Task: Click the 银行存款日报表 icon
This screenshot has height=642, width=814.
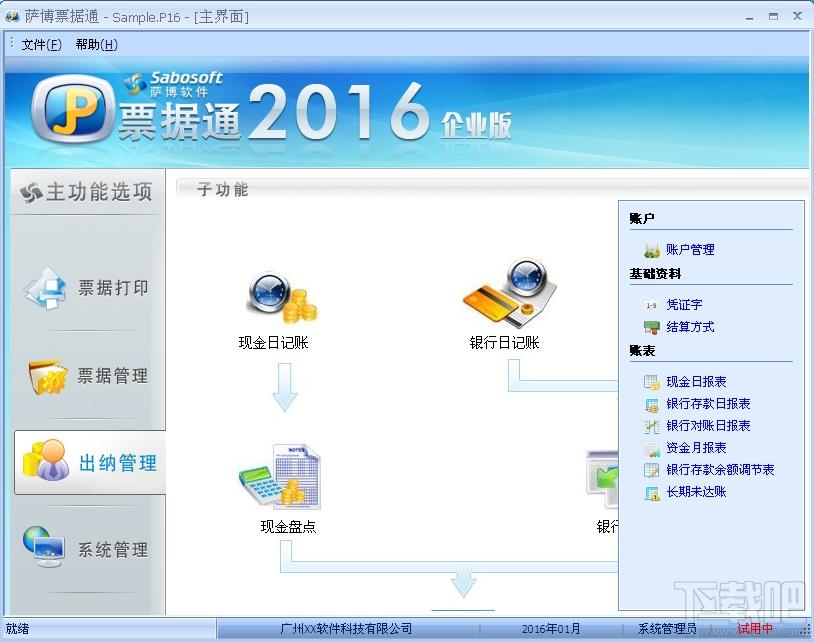Action: (652, 405)
